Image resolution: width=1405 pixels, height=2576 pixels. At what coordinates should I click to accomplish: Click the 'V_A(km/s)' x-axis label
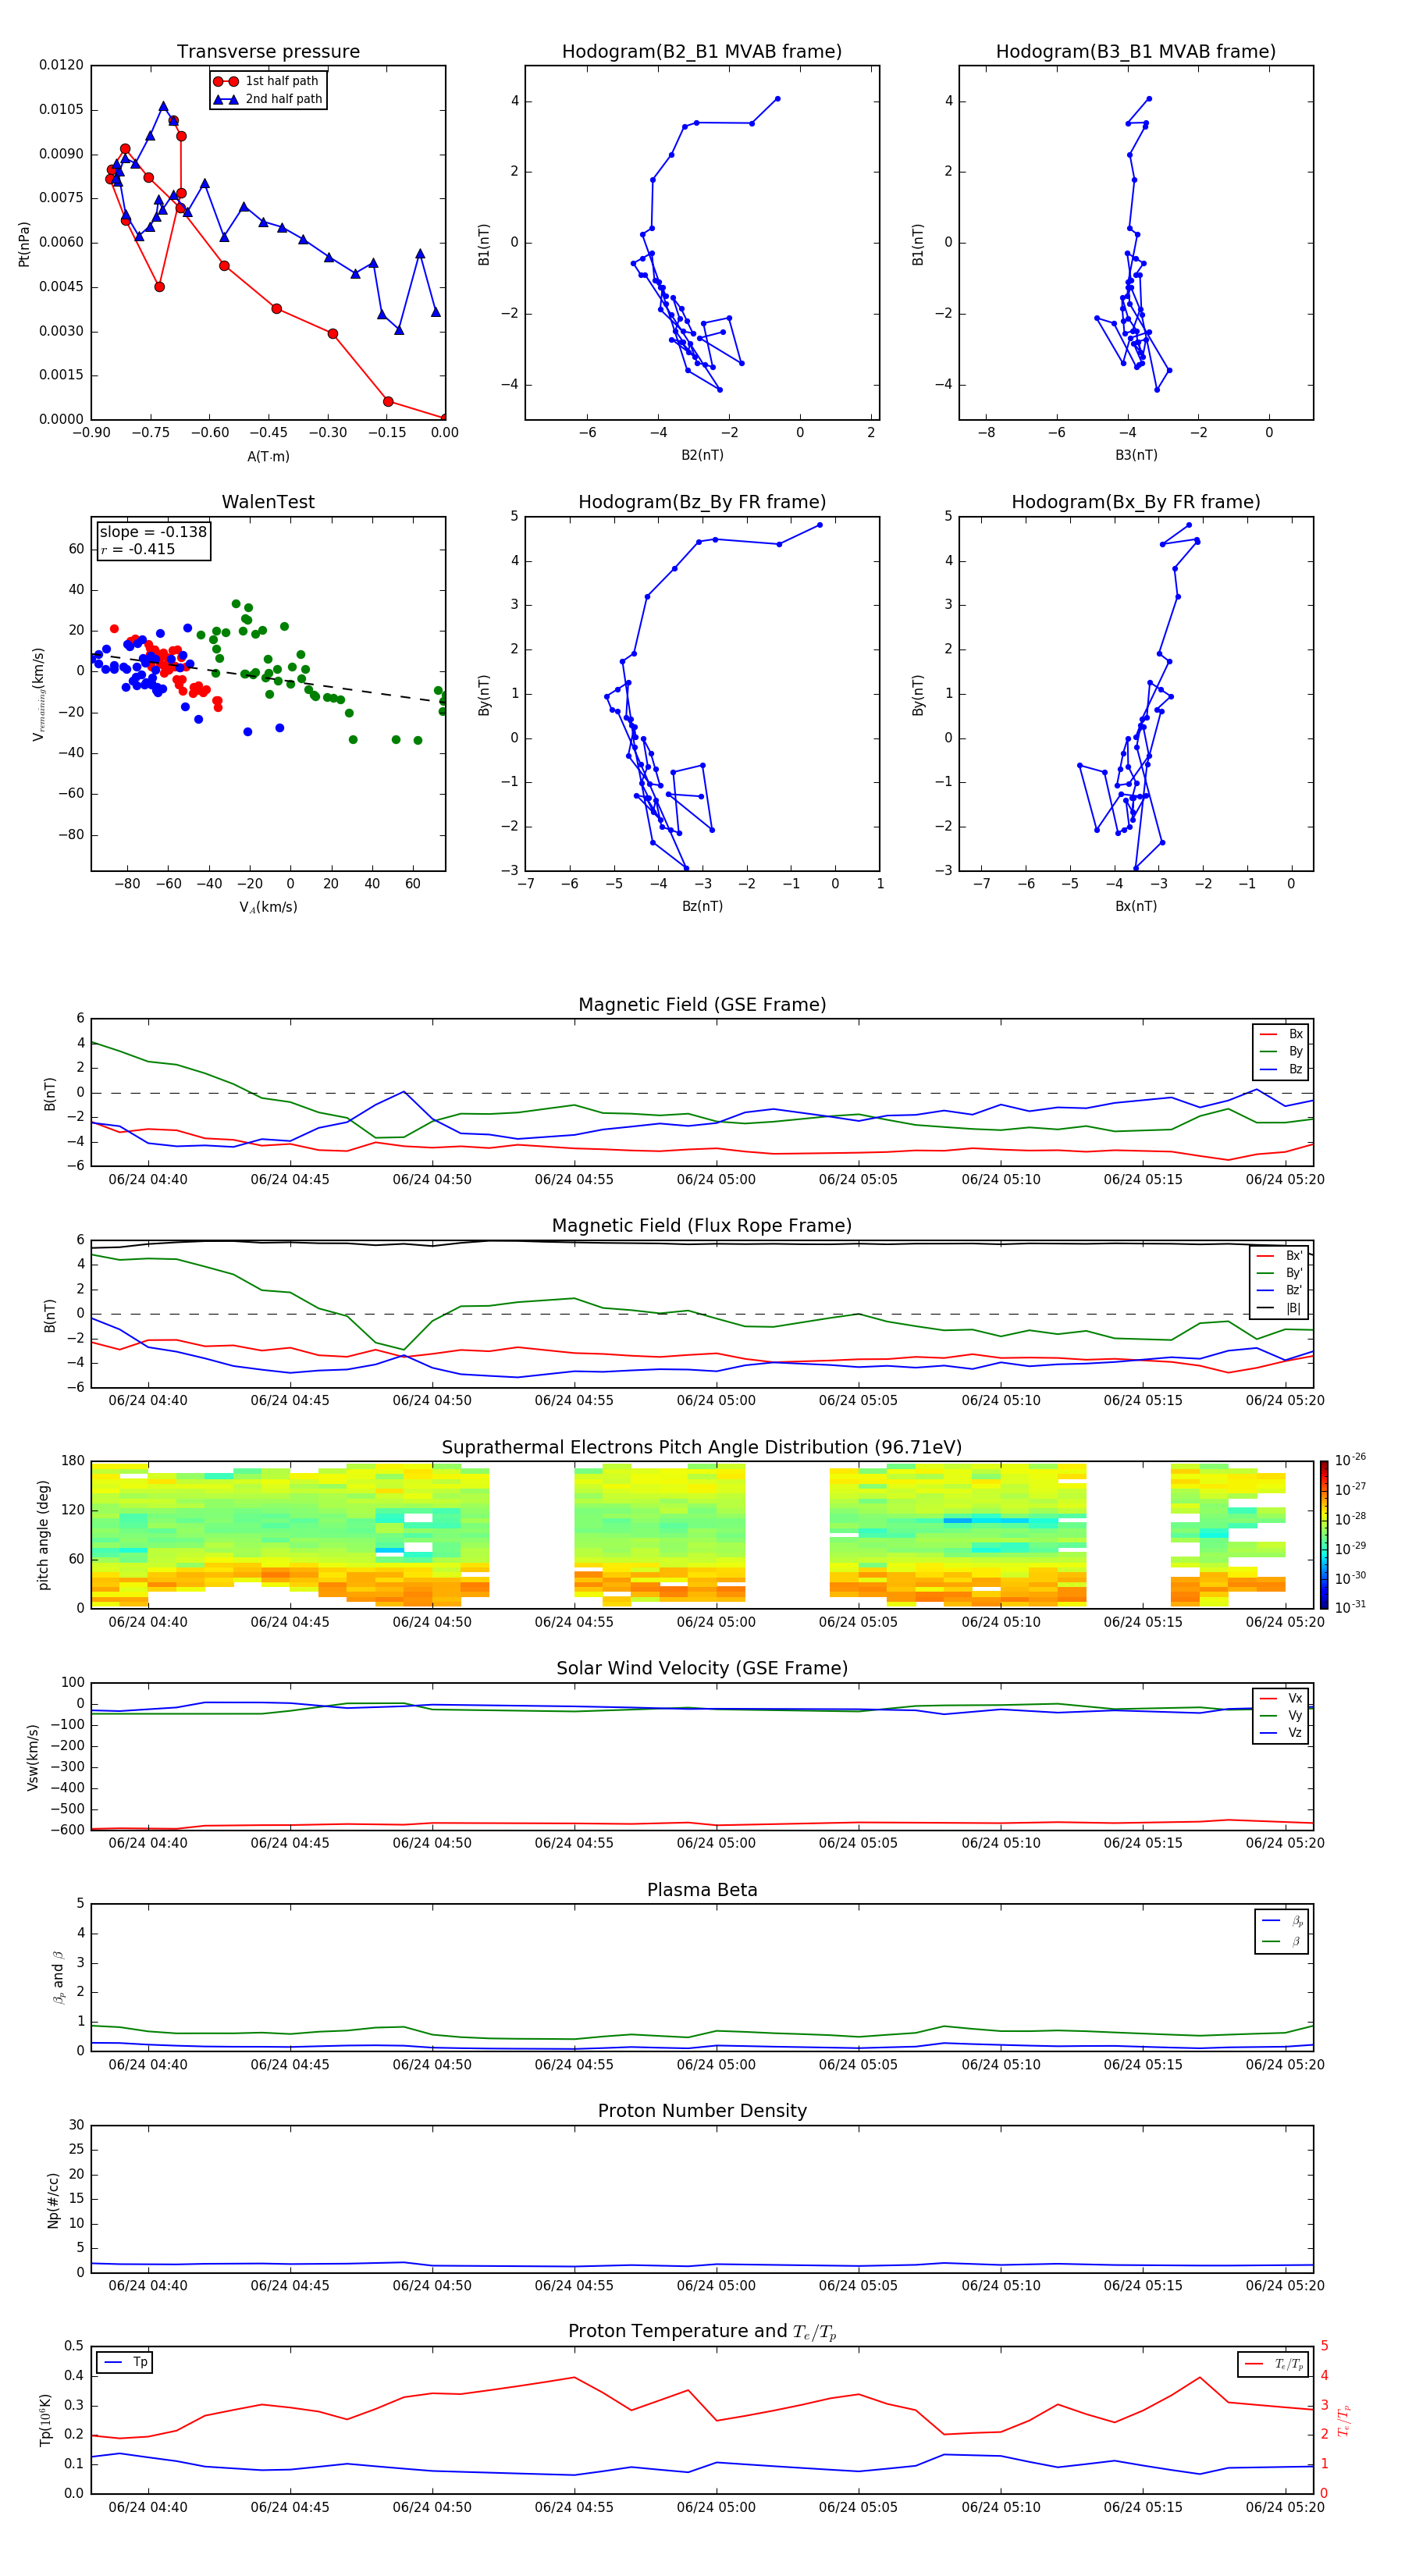tap(268, 907)
